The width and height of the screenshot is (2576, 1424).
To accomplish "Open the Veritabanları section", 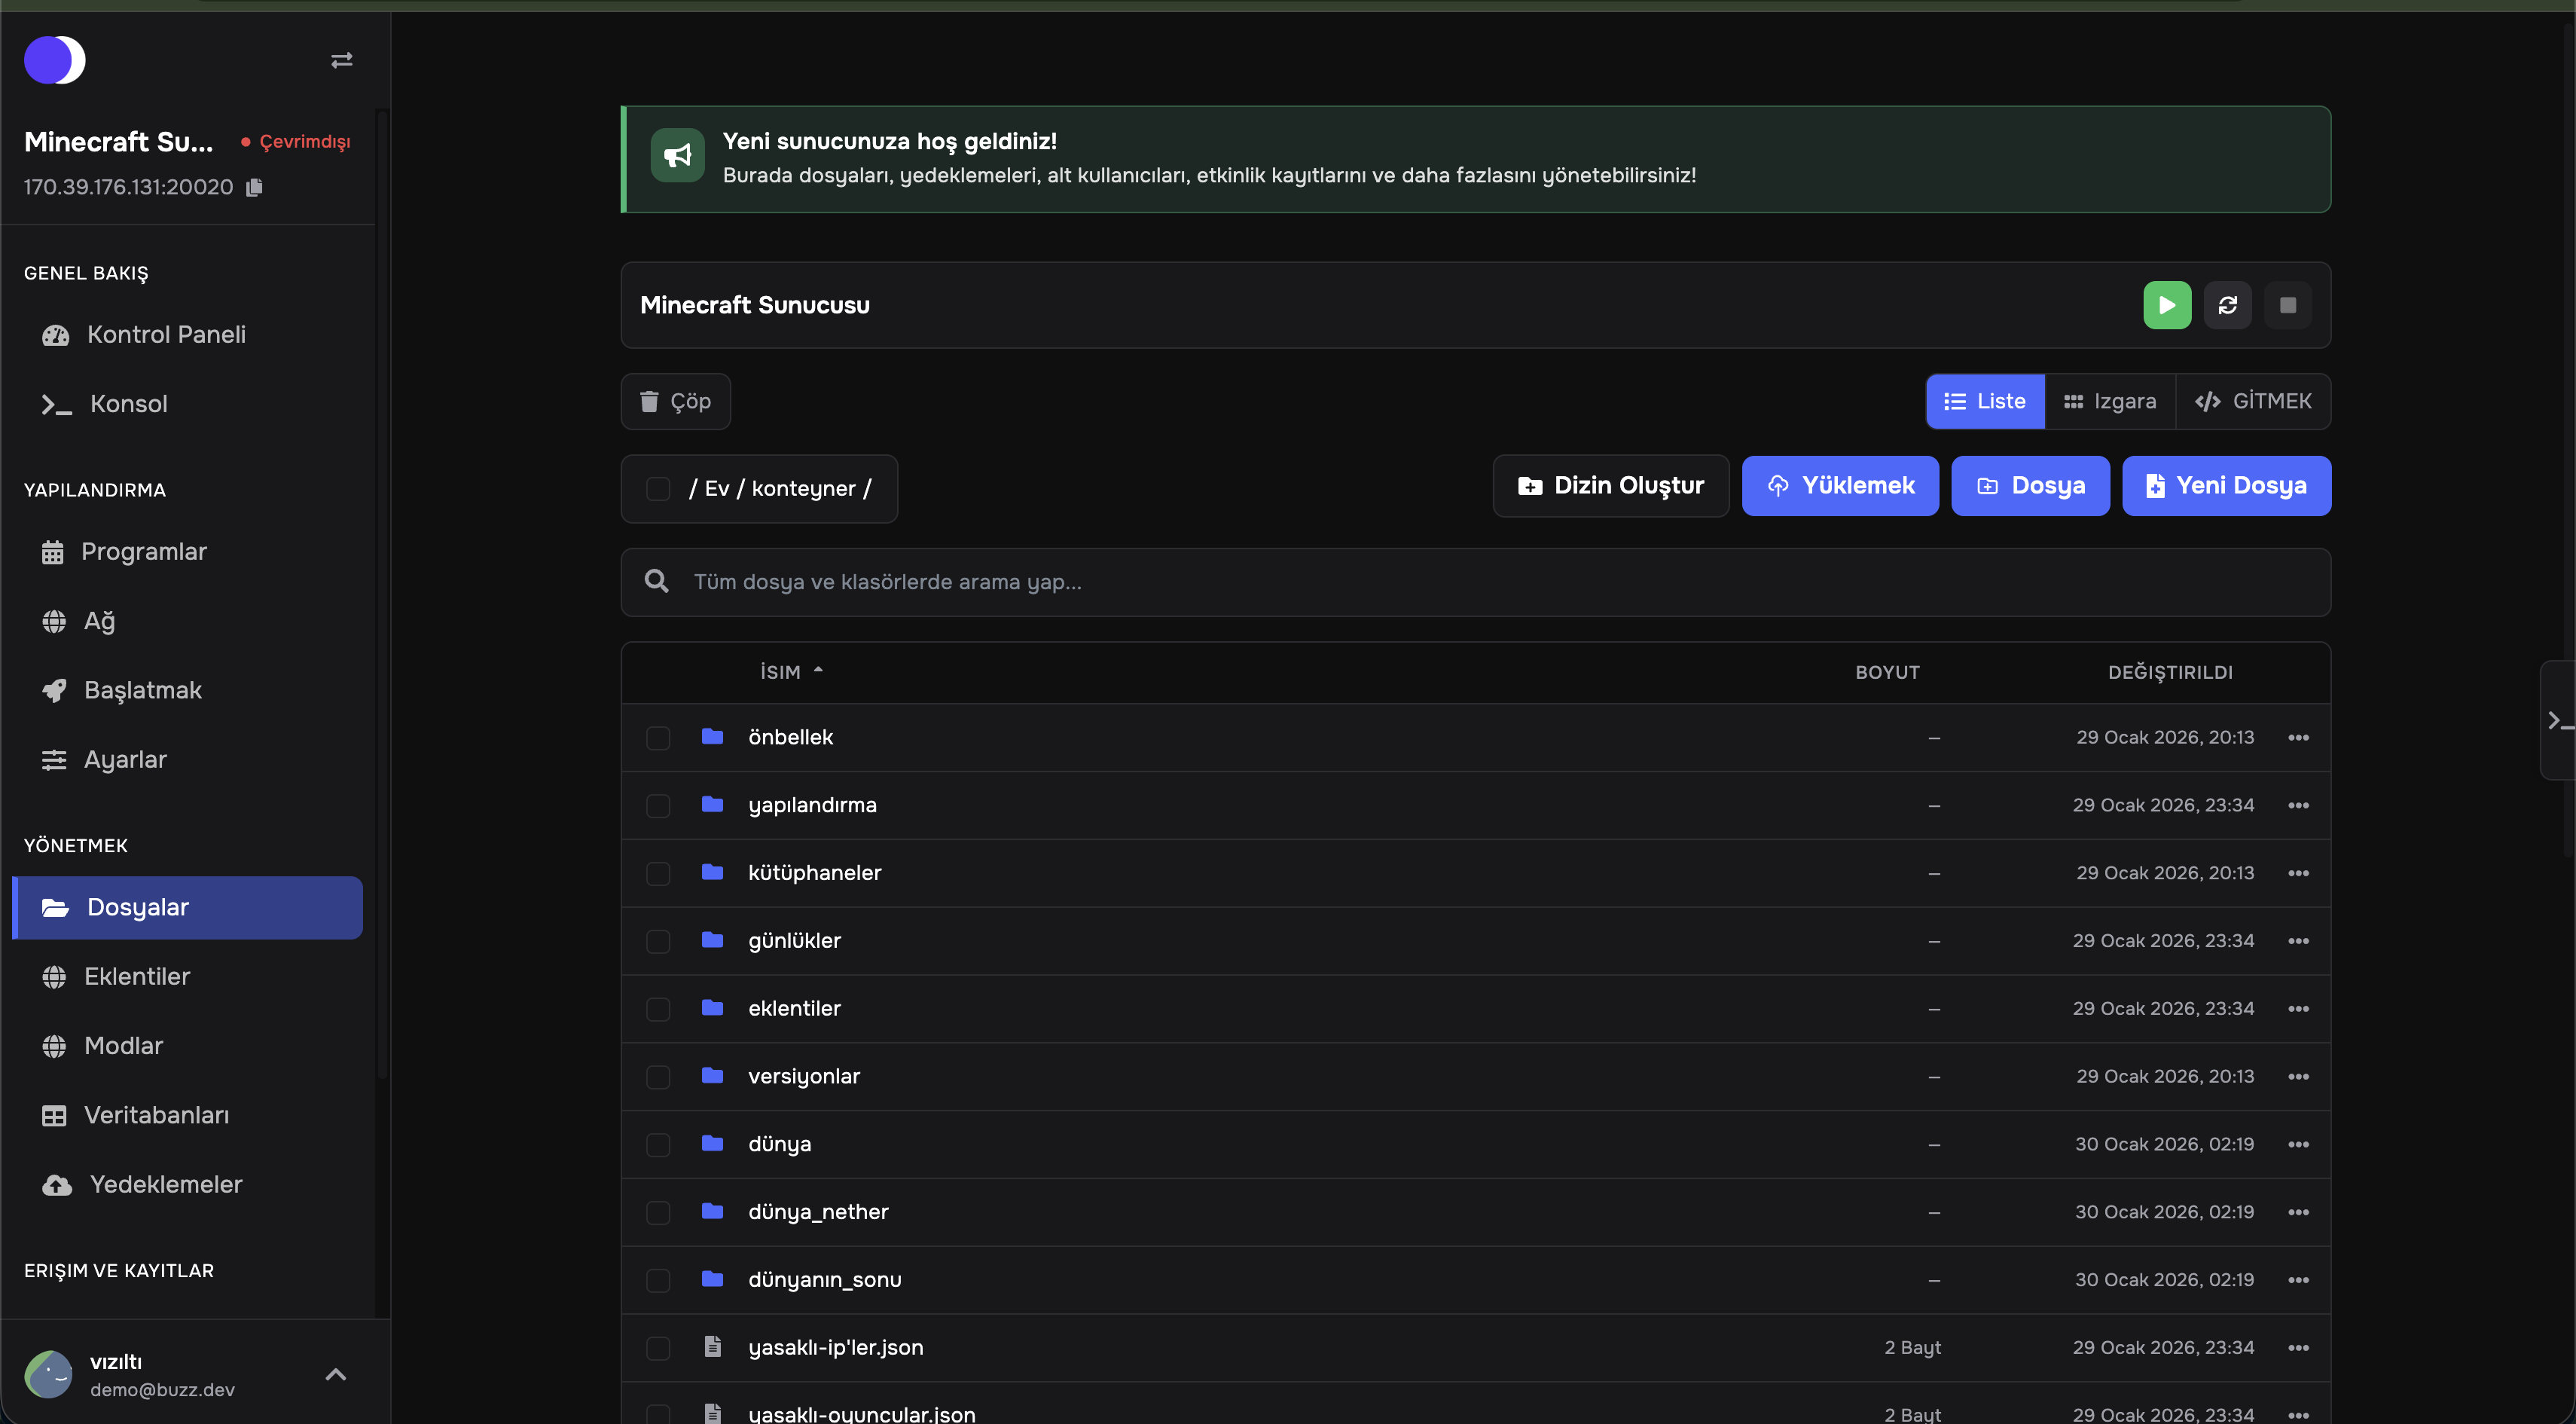I will tap(157, 1115).
